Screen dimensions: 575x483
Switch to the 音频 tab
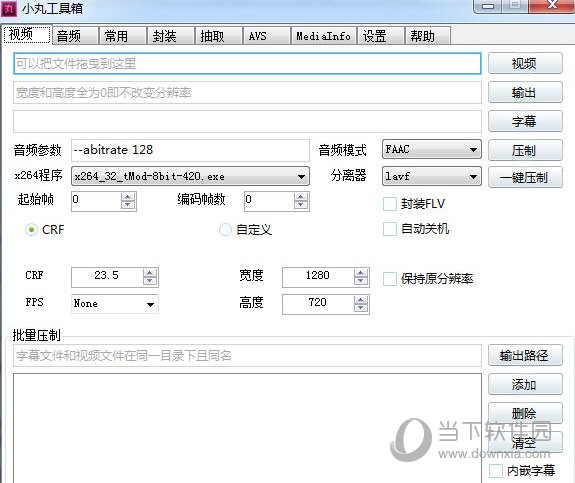point(76,36)
